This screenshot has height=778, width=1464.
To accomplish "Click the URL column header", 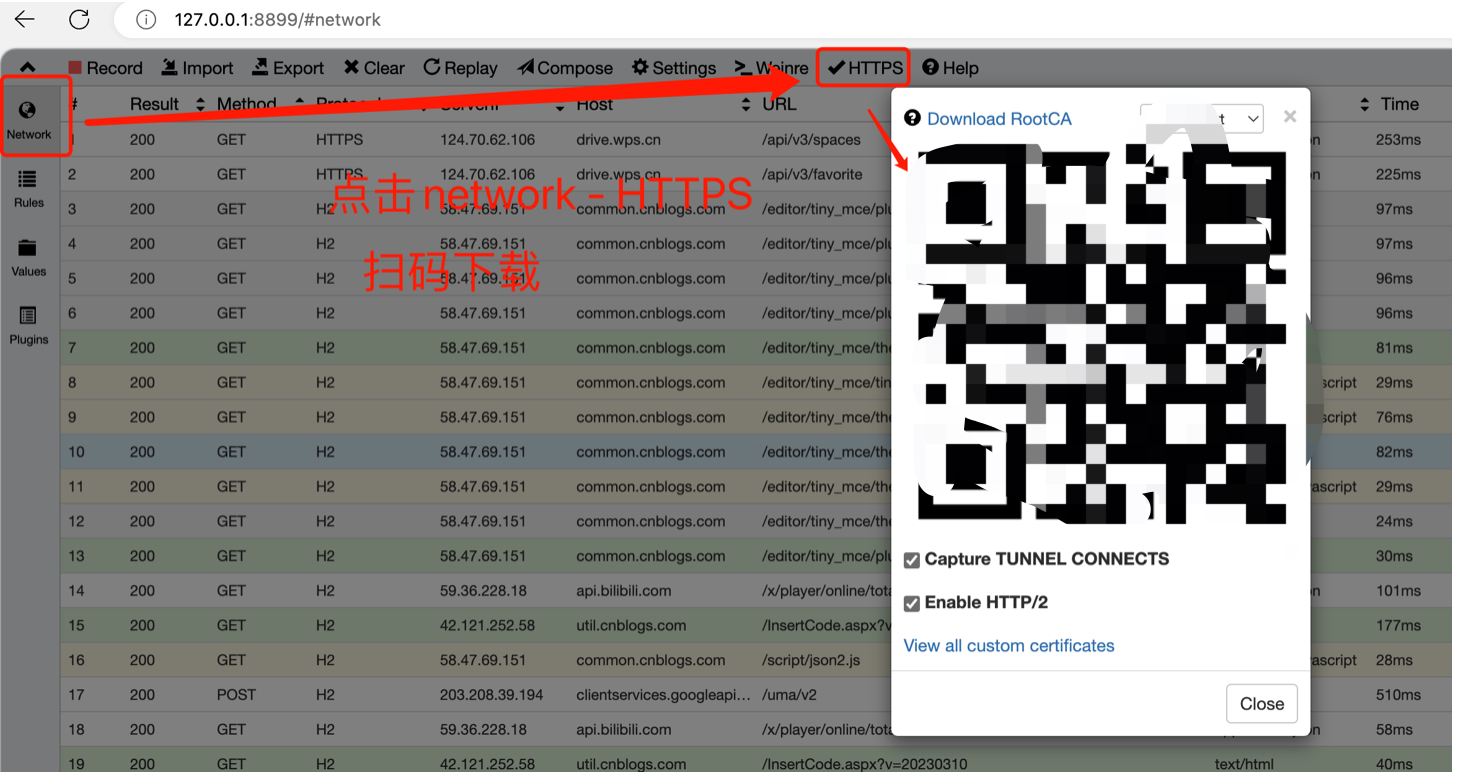I will click(x=779, y=104).
